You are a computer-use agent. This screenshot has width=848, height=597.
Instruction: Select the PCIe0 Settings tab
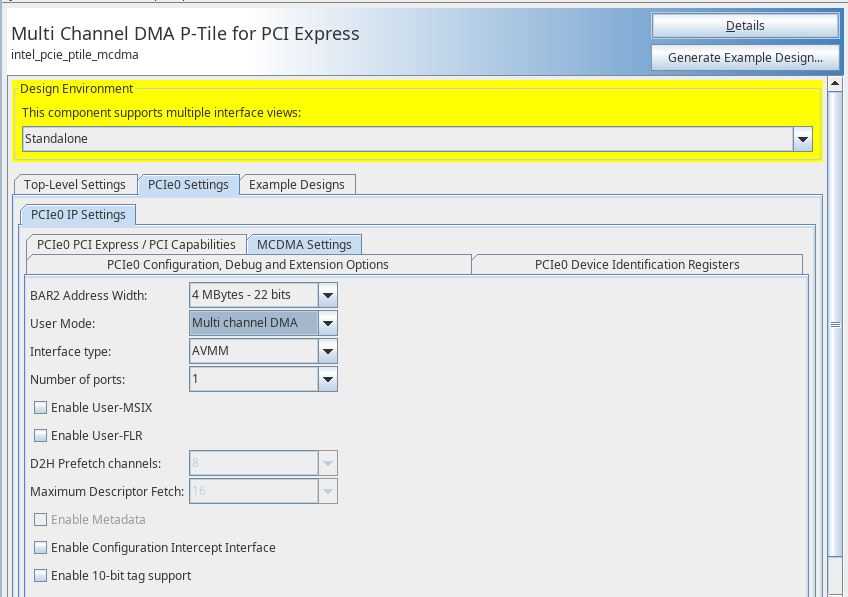[x=188, y=185]
